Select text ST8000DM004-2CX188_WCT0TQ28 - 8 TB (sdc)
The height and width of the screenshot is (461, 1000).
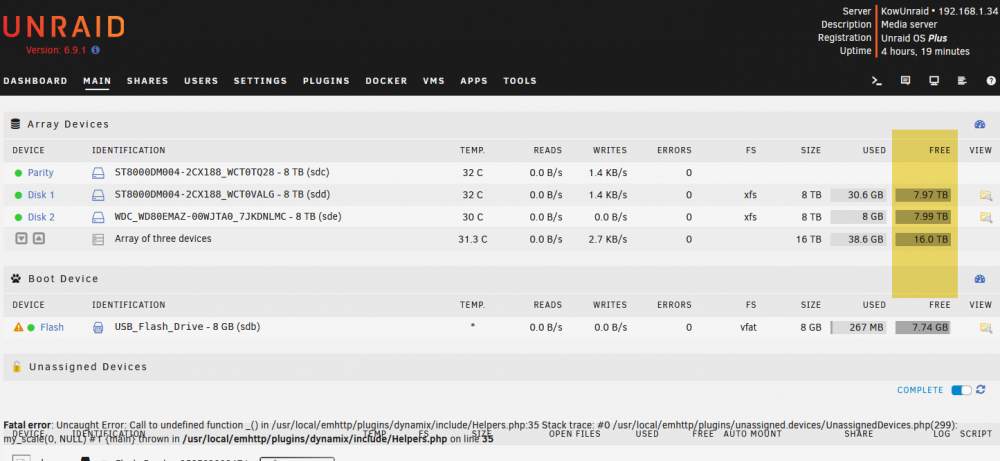coord(222,172)
